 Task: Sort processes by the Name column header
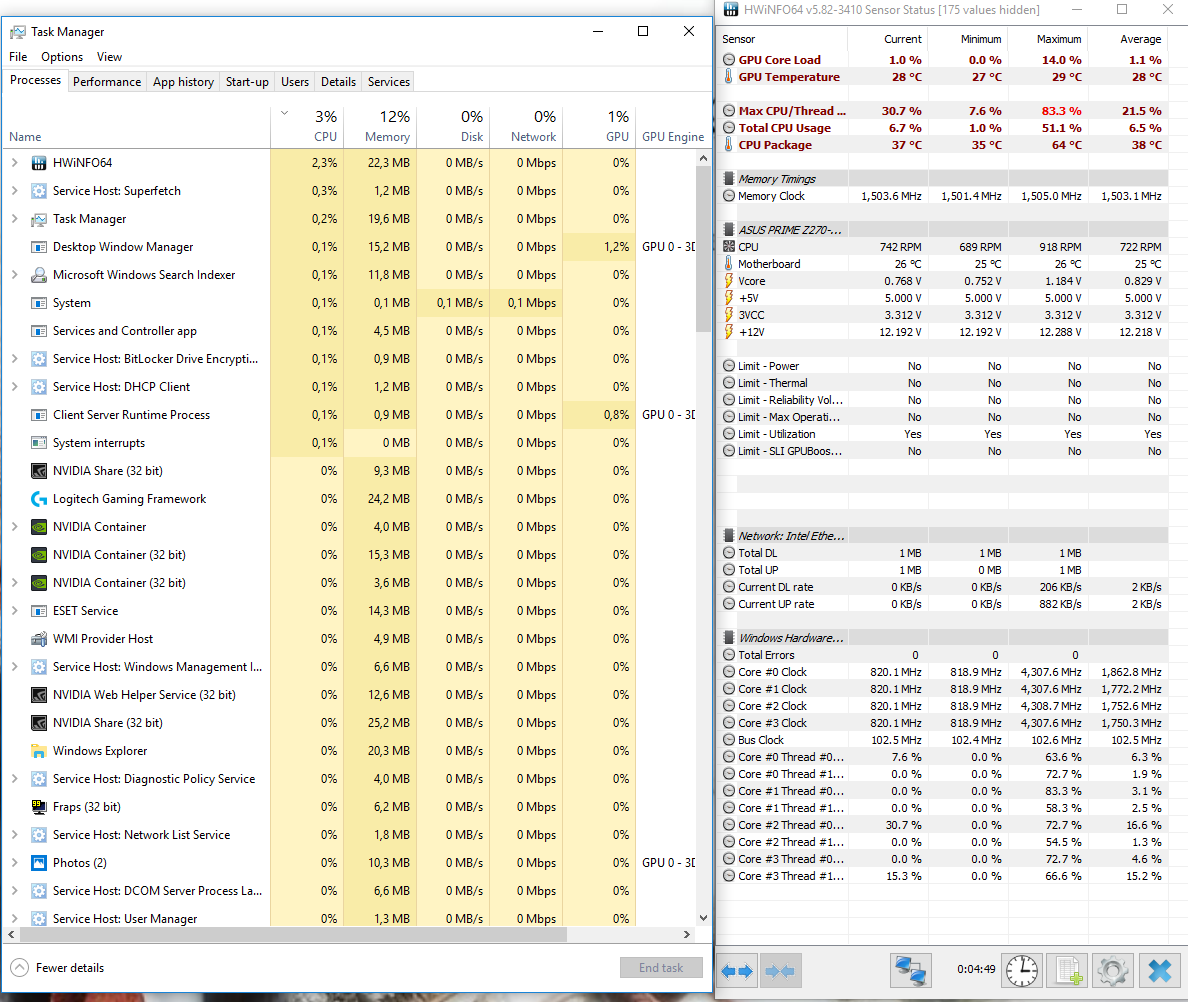tap(136, 126)
